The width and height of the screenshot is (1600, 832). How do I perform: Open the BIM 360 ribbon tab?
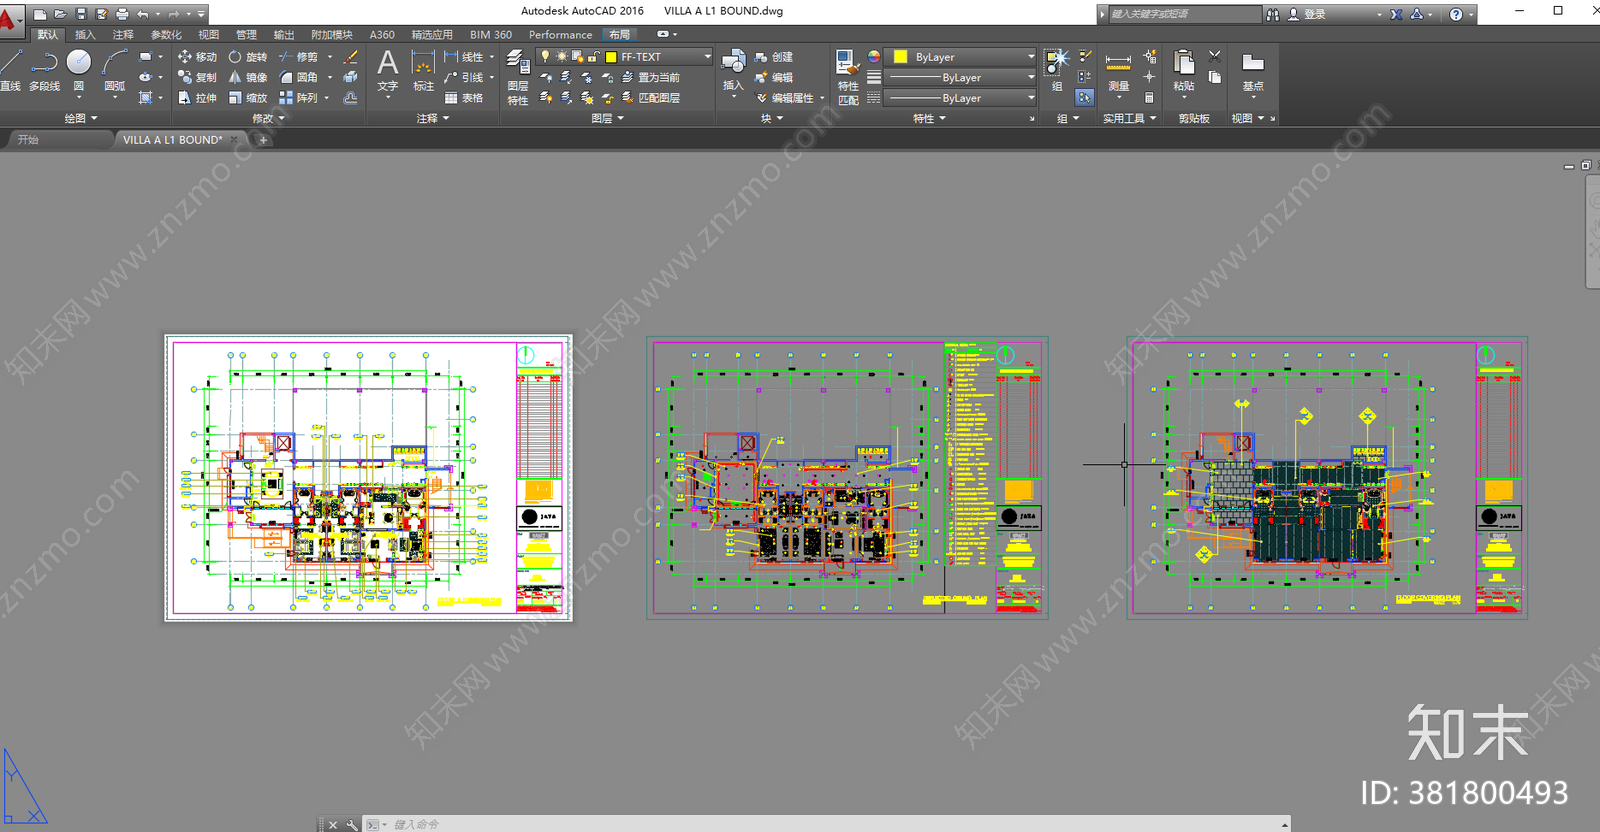(x=491, y=35)
